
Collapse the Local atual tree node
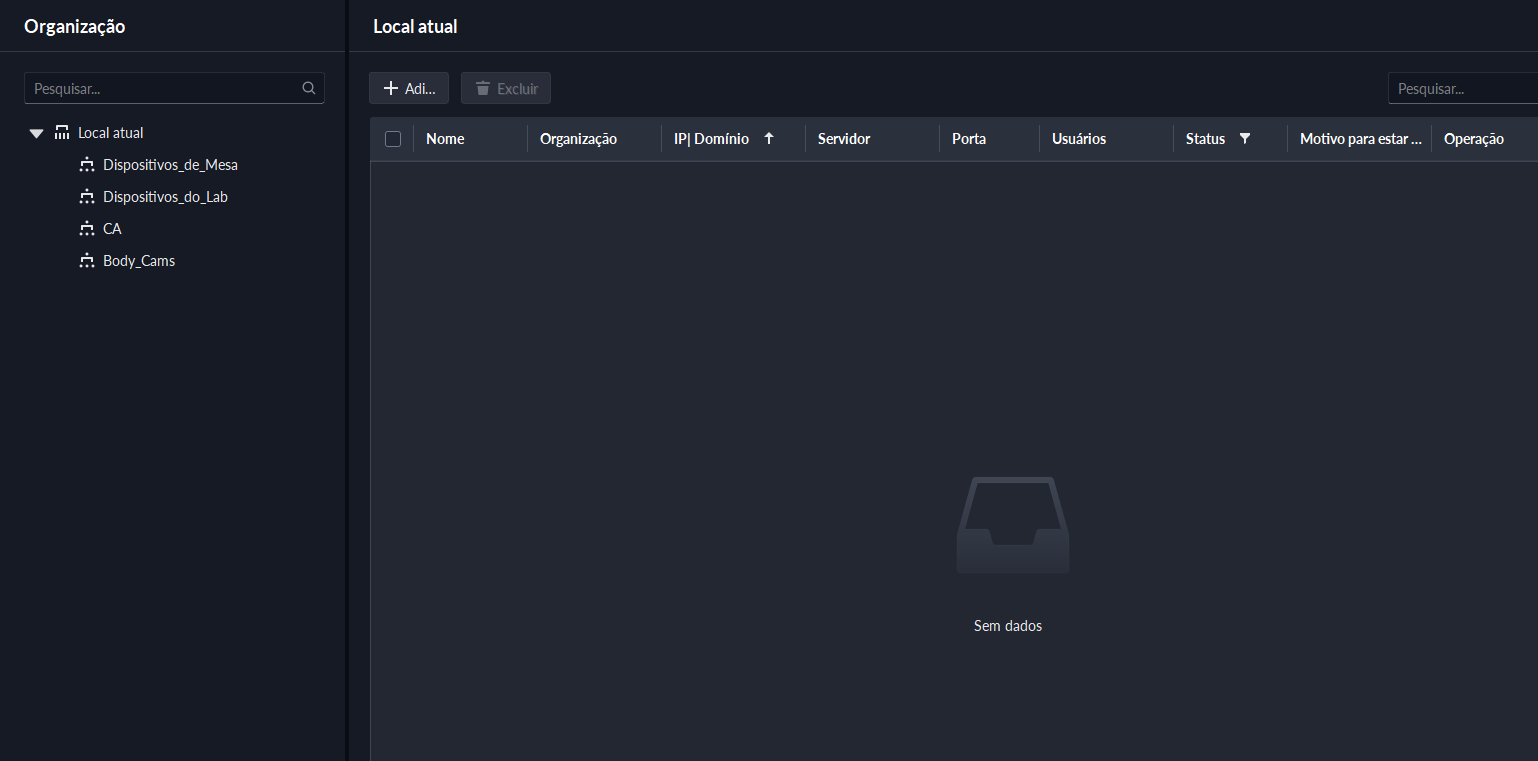(37, 133)
